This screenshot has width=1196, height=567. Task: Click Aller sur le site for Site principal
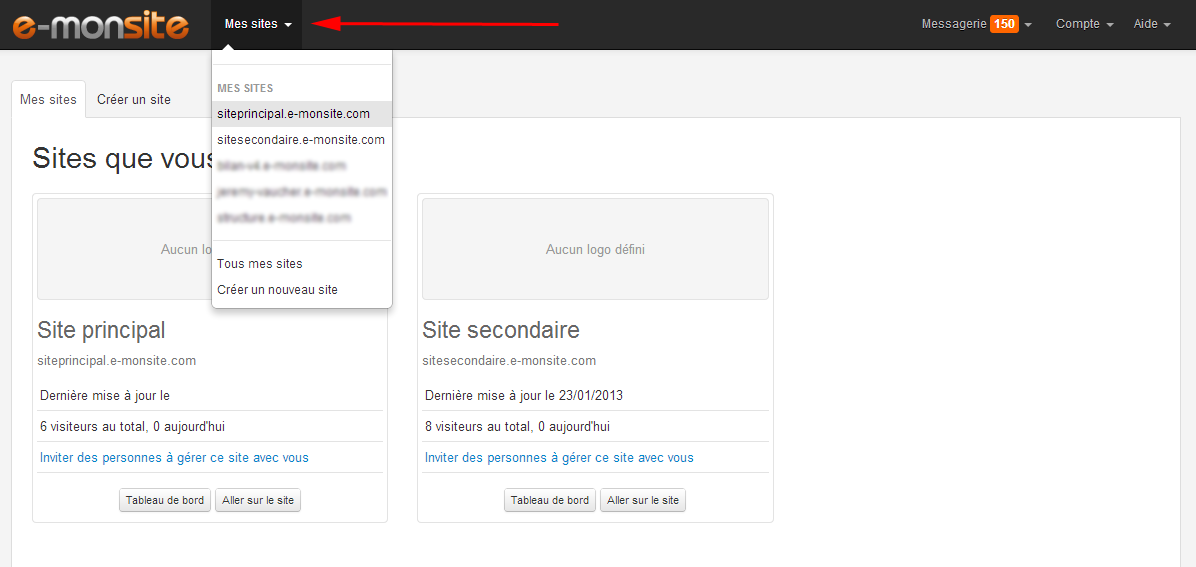(259, 501)
